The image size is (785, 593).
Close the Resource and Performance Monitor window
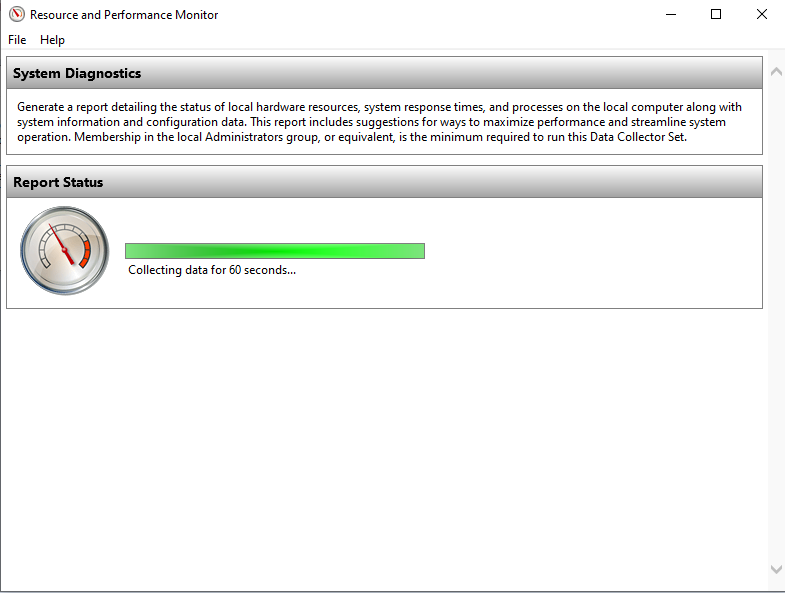(x=761, y=15)
